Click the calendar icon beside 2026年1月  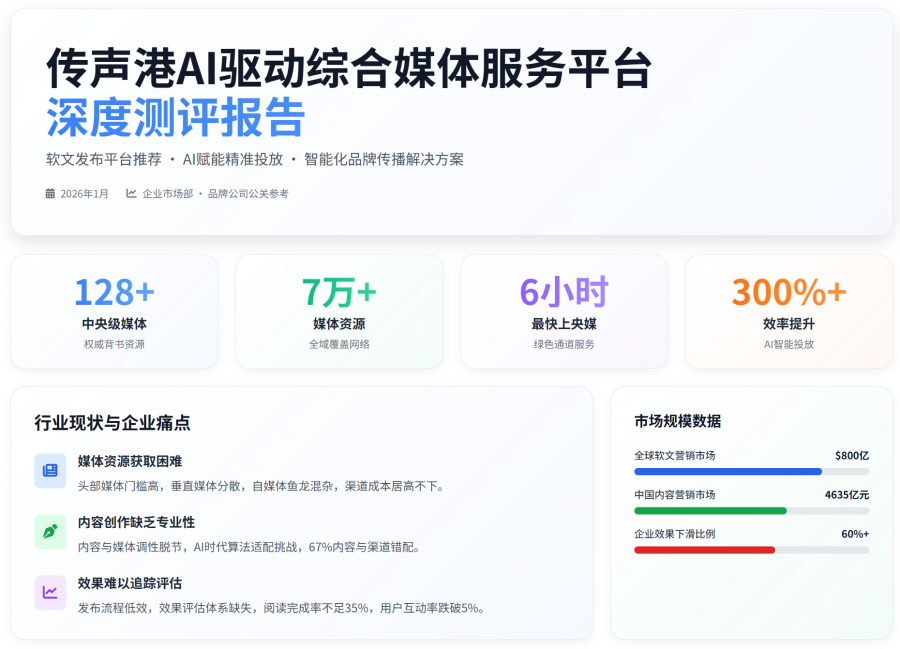(50, 194)
